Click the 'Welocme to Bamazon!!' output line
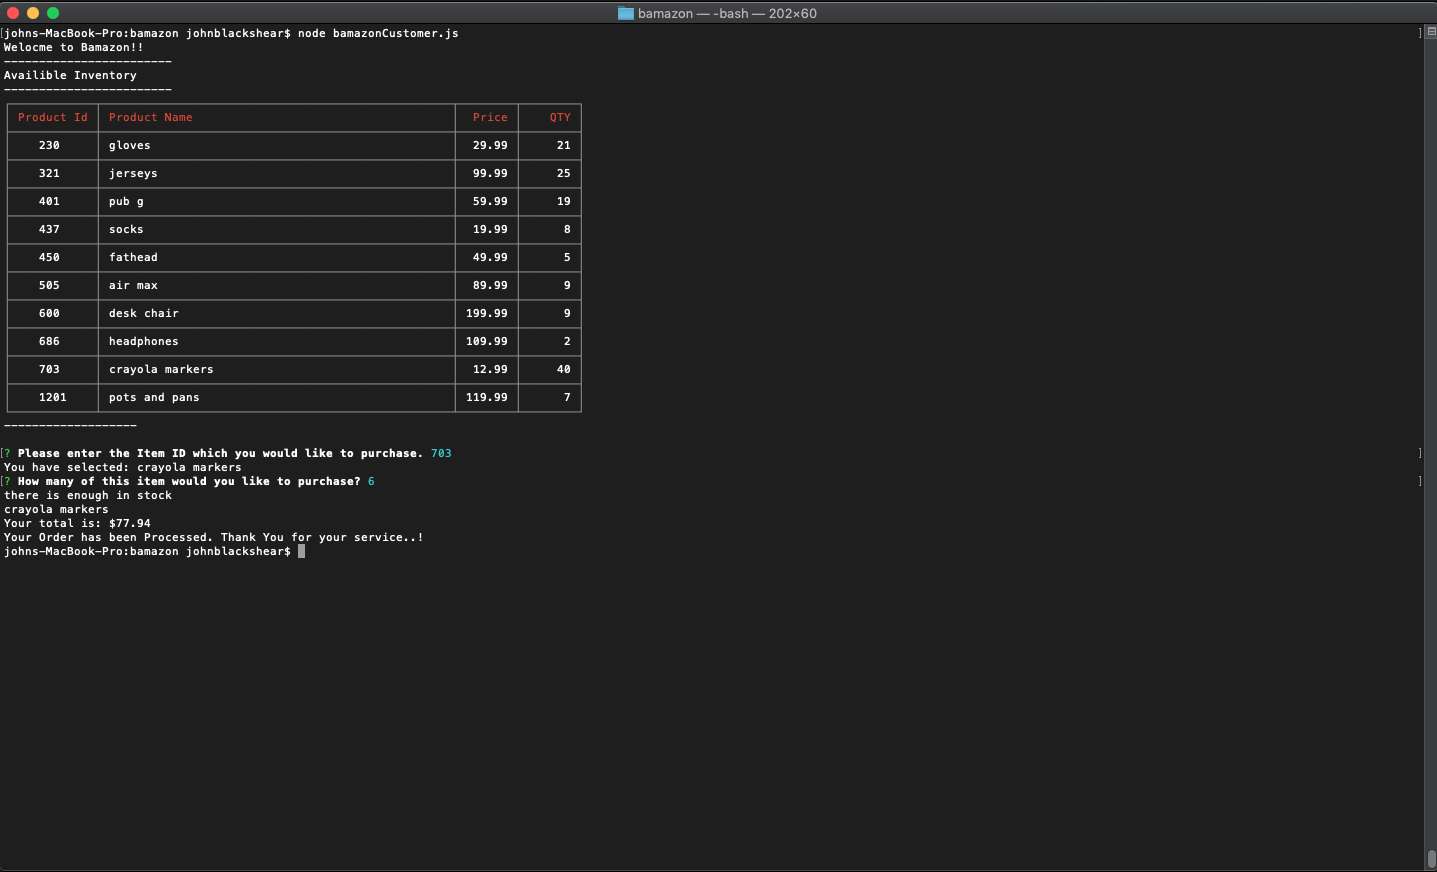Viewport: 1437px width, 872px height. click(x=73, y=47)
